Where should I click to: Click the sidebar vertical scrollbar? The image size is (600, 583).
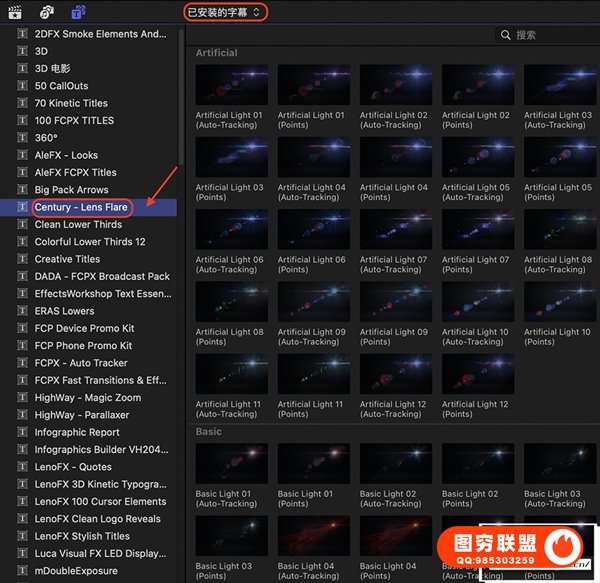point(181,100)
